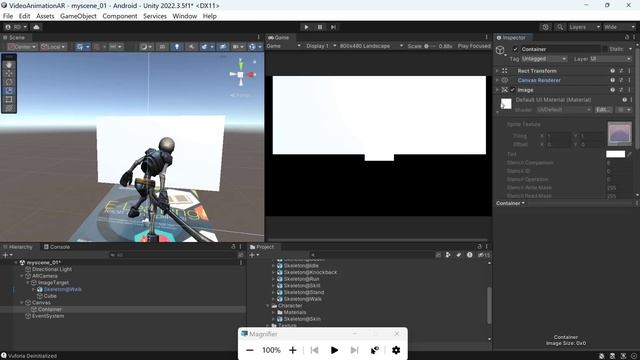The image size is (640, 360).
Task: Toggle scene audio icon
Action: pos(191,47)
